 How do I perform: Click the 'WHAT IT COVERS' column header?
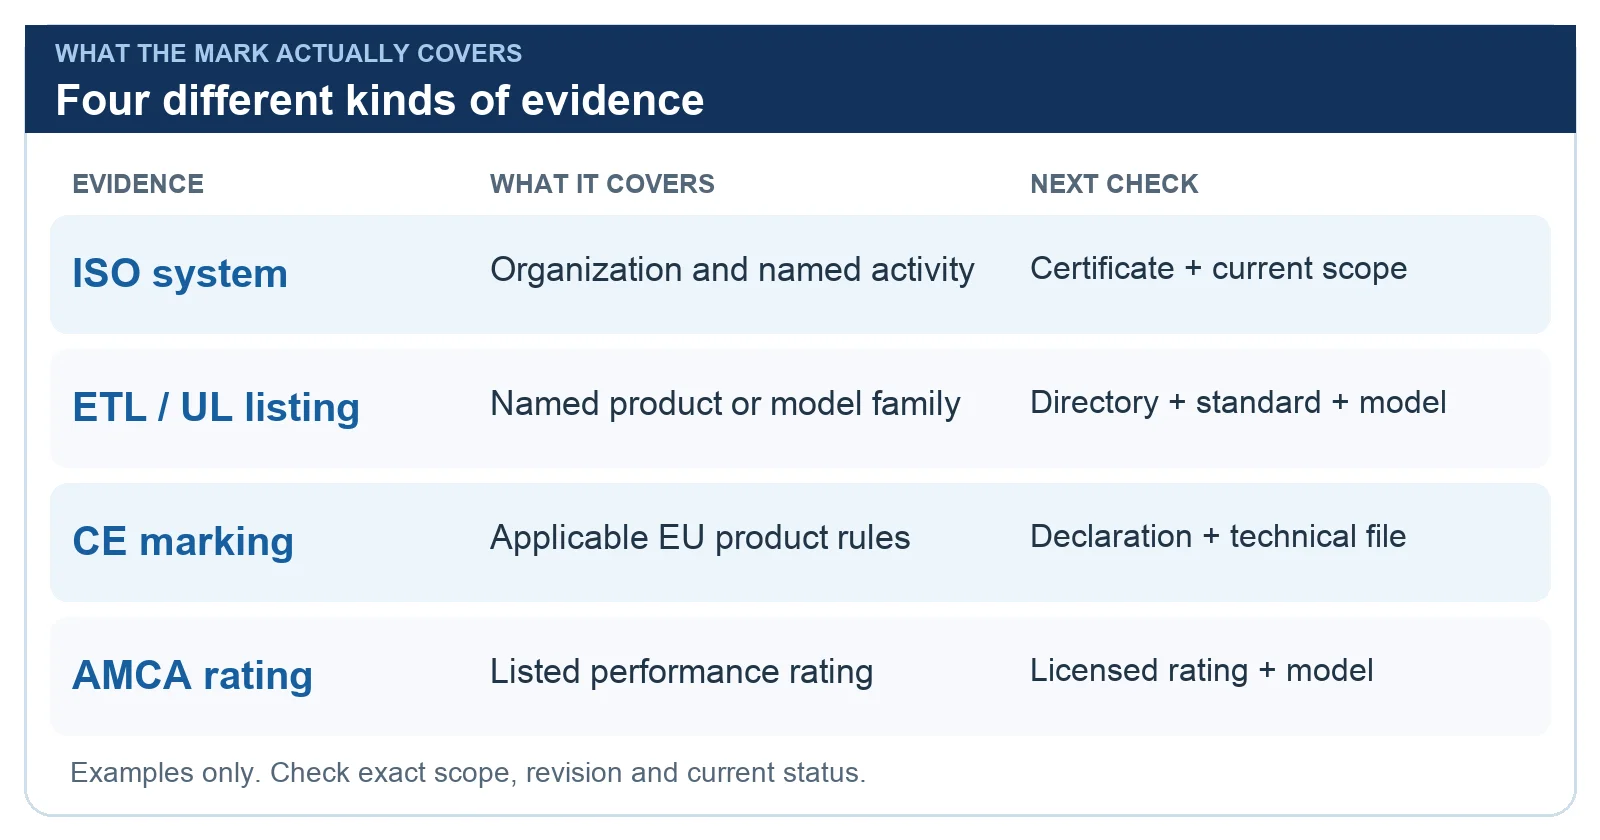(x=602, y=184)
